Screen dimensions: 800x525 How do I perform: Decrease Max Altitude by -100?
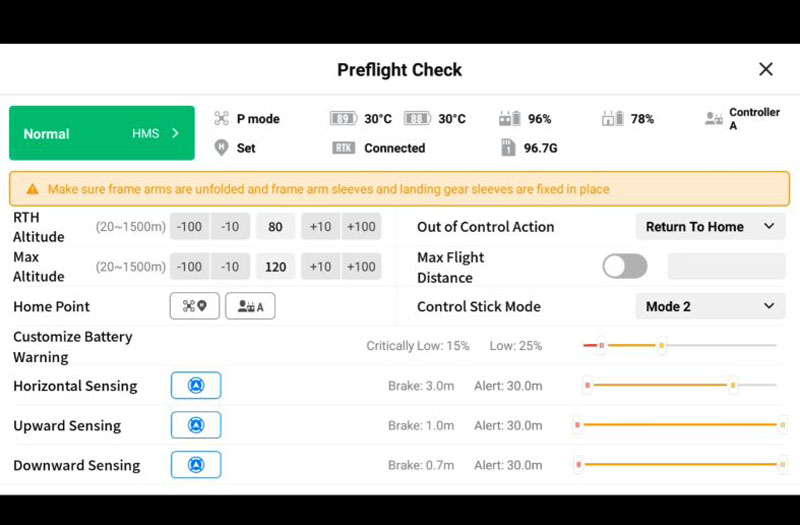click(189, 266)
